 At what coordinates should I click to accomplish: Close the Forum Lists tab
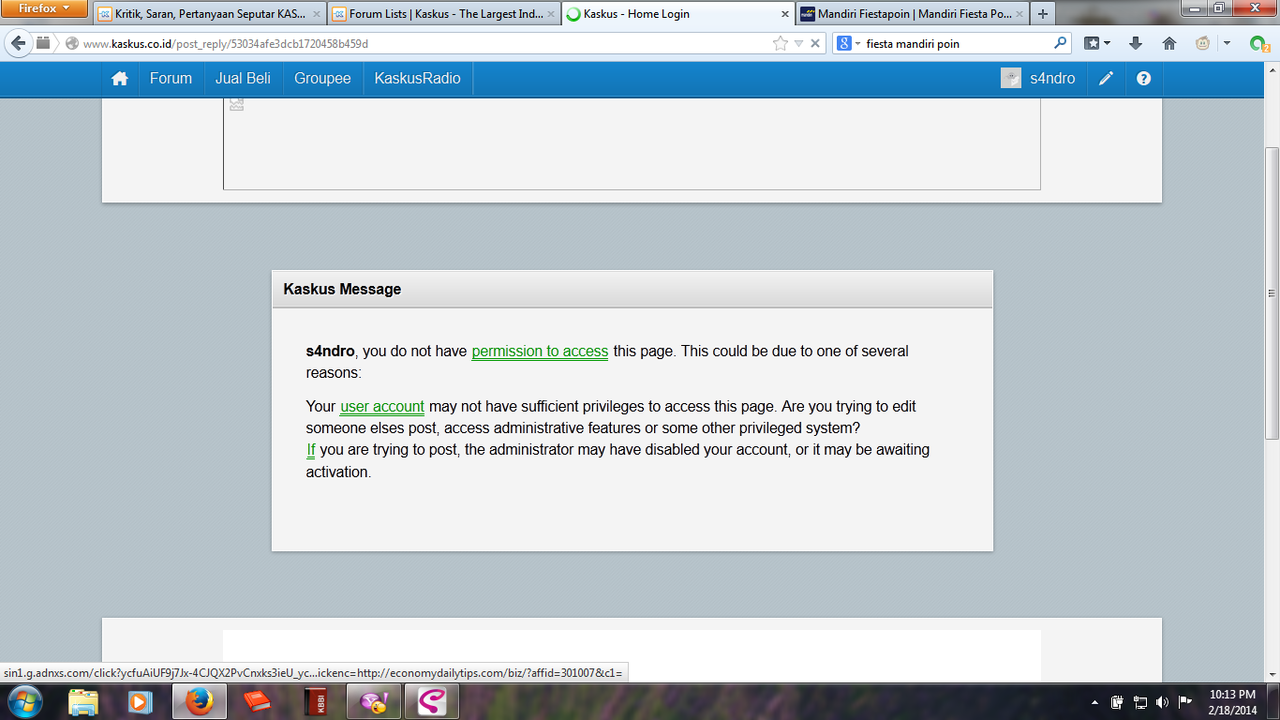550,14
